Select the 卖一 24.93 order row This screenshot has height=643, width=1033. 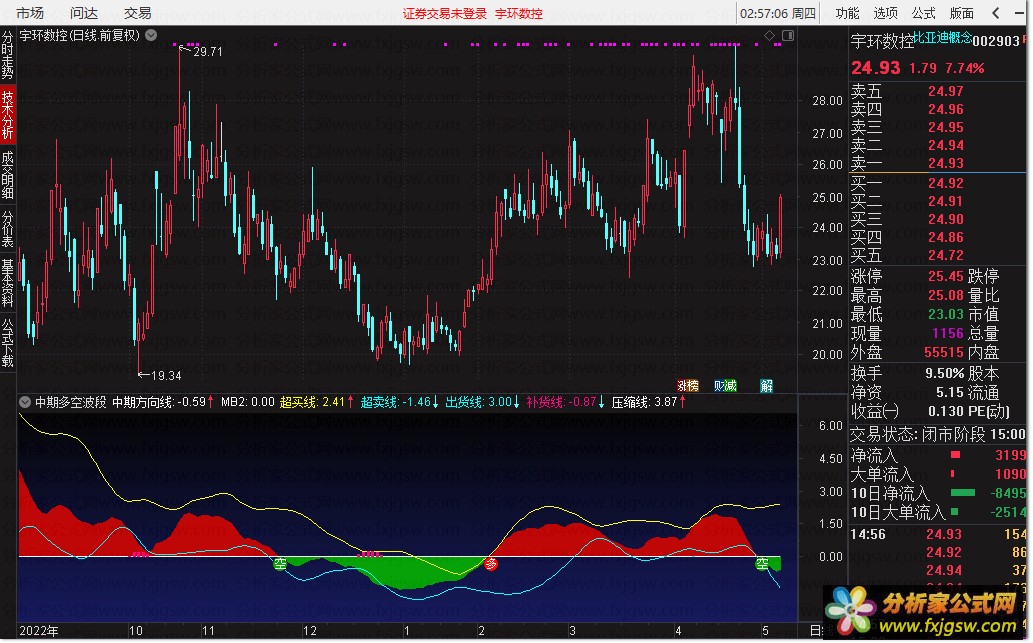(x=937, y=163)
